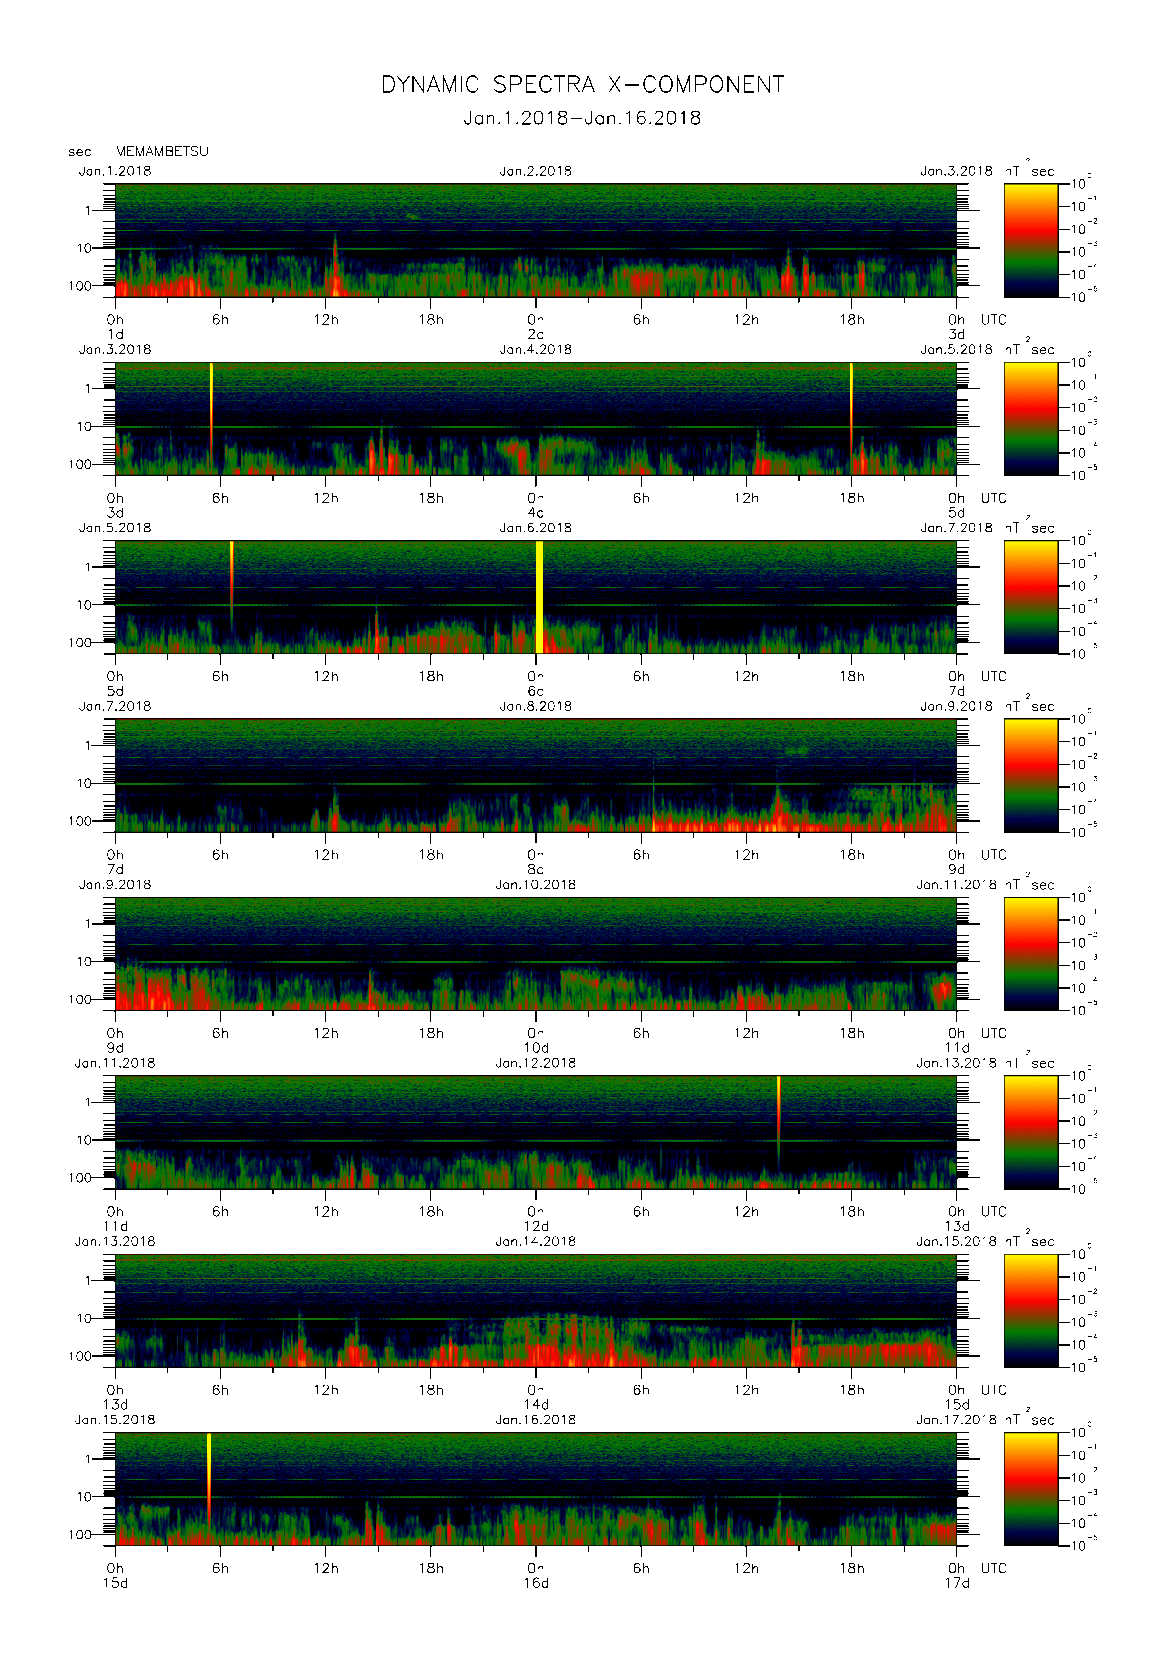Click the Jan.5–Jan.7 spectrogram panel
The image size is (1165, 1679).
[536, 597]
